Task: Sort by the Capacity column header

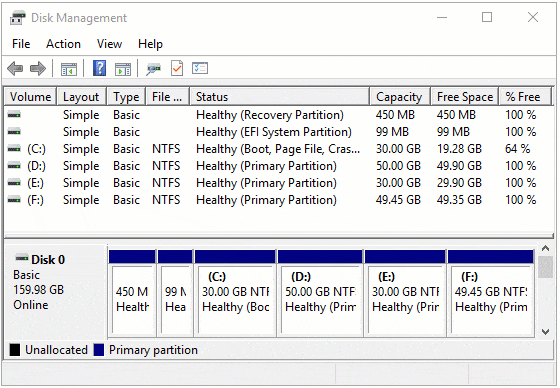Action: 400,96
